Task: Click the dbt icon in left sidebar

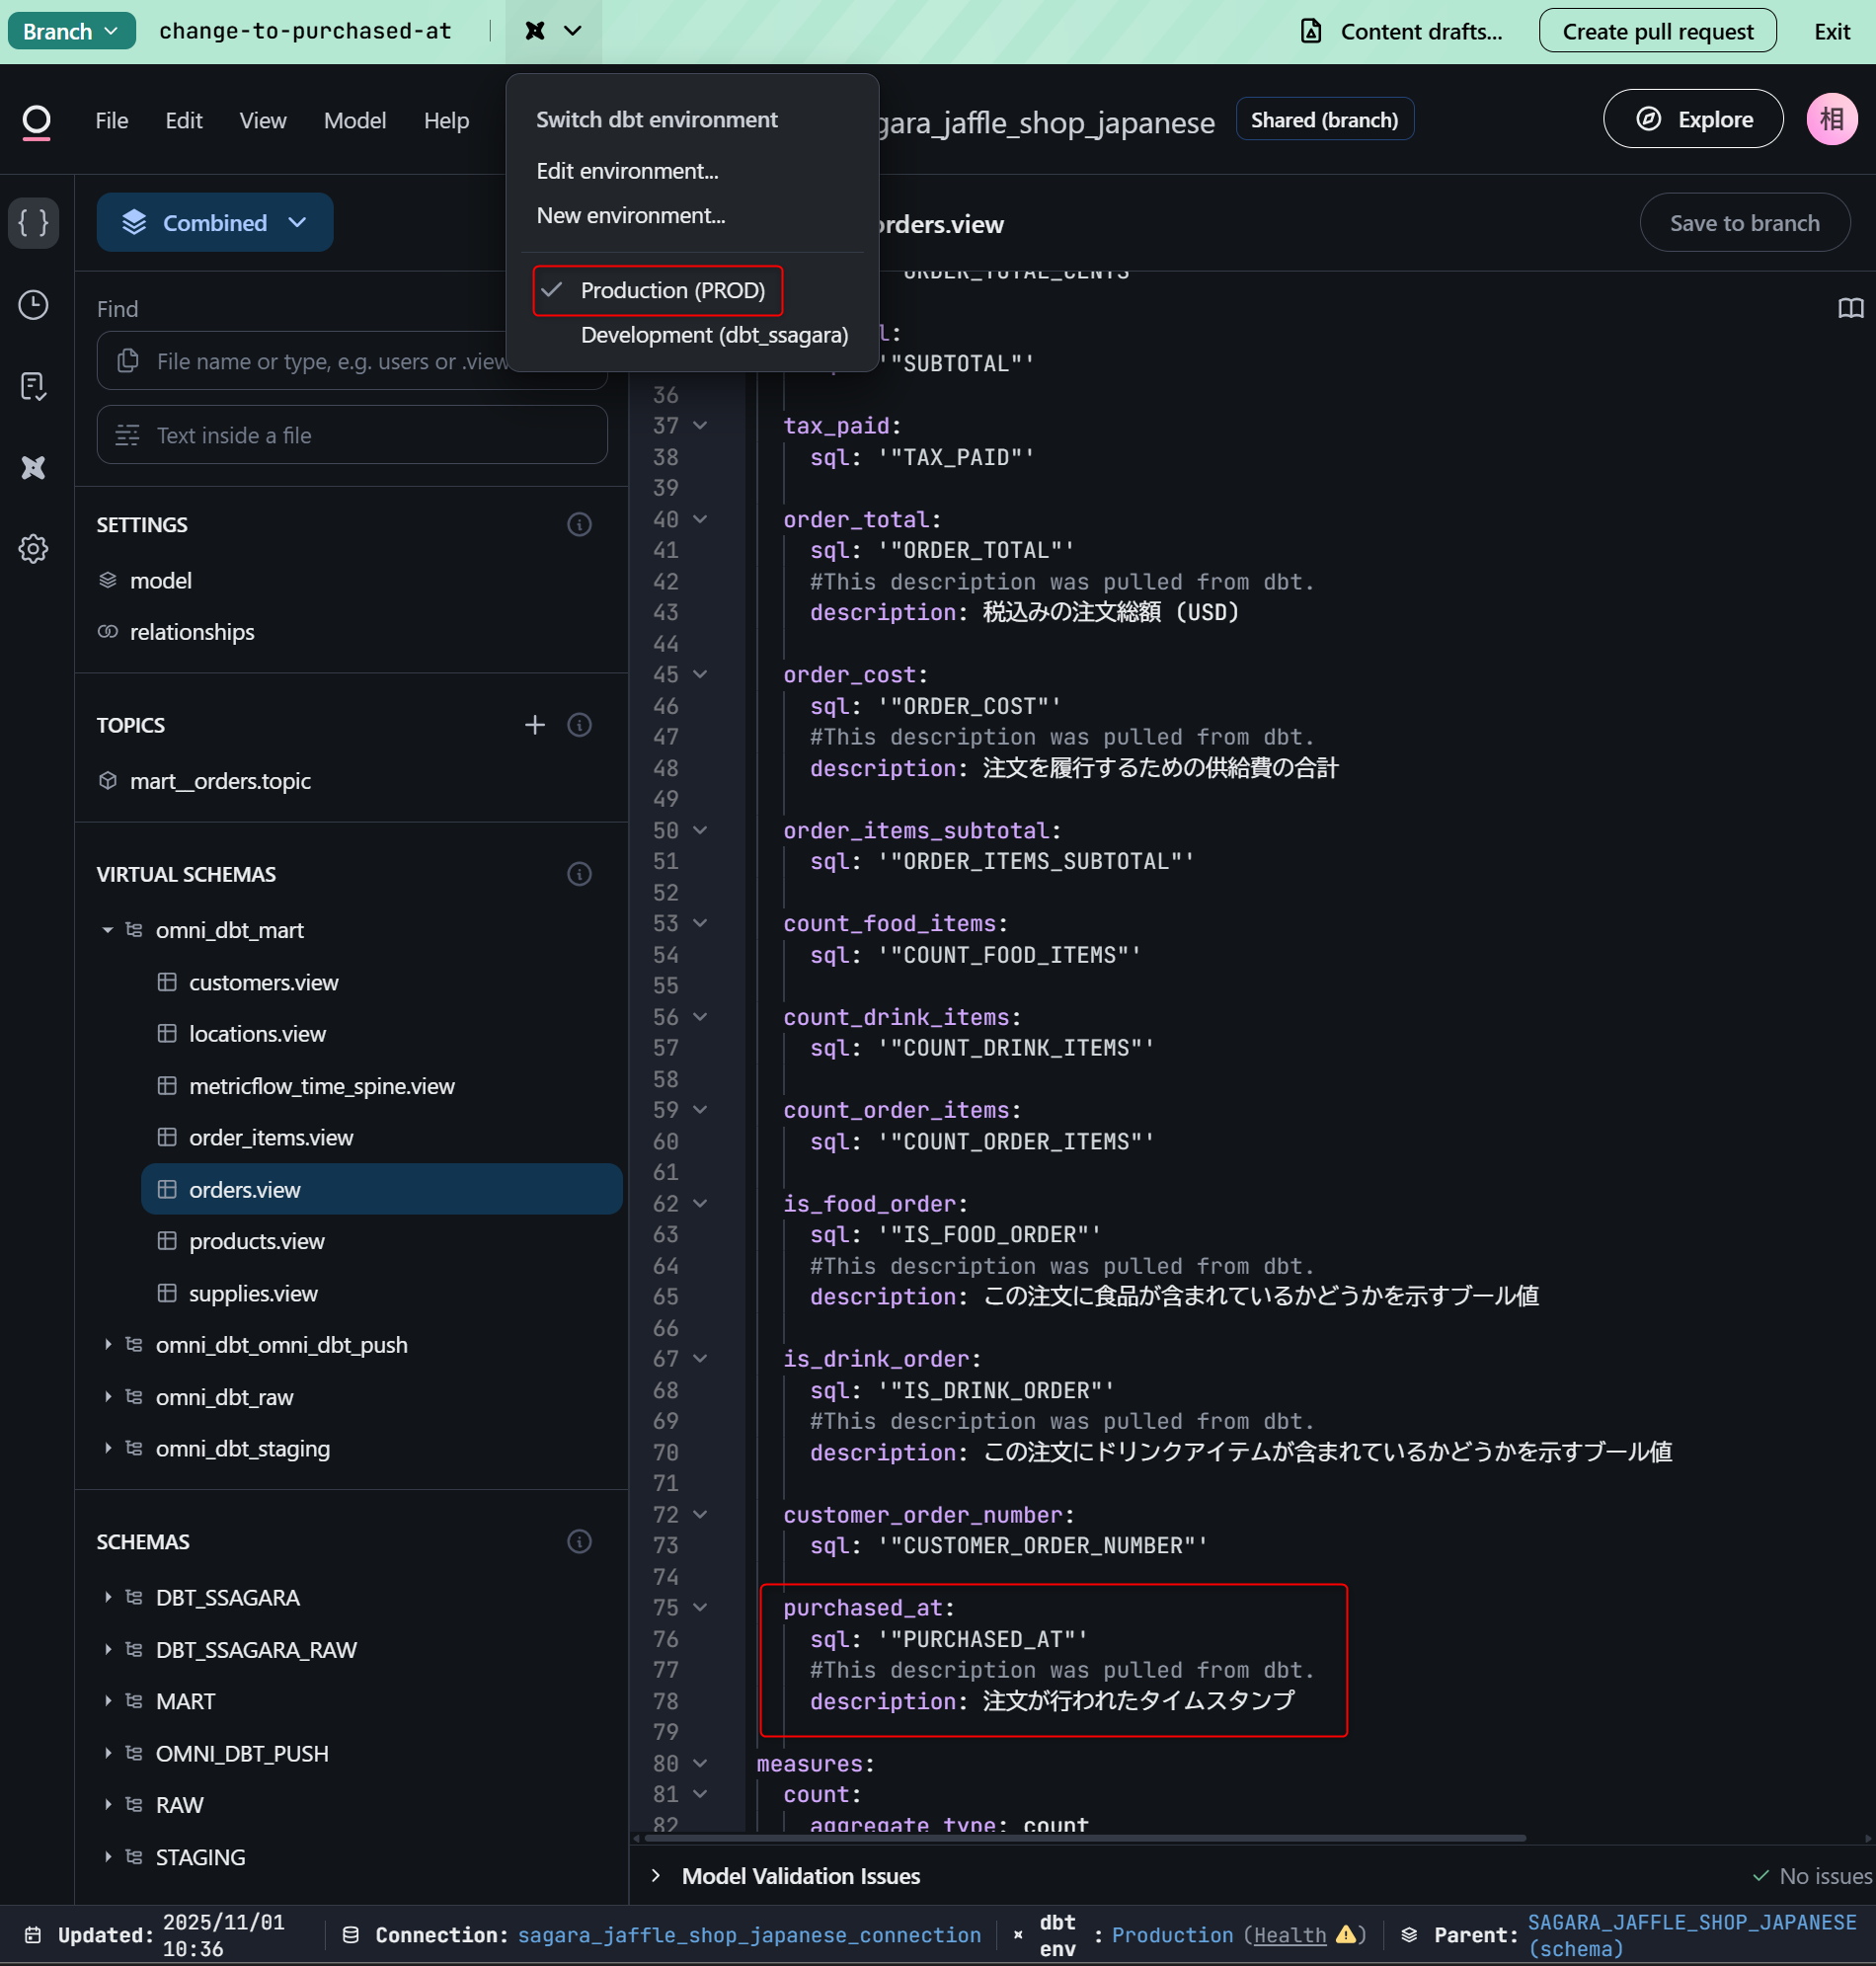Action: 33,467
